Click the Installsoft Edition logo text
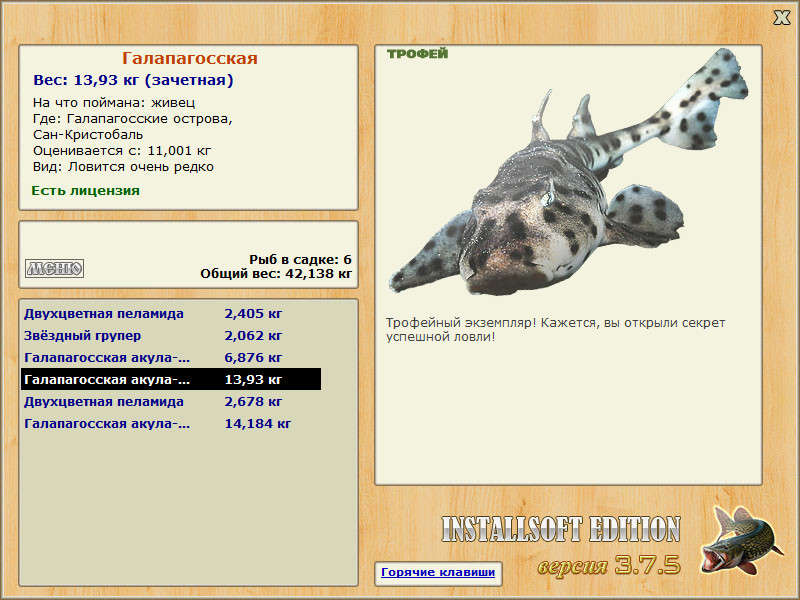 pos(561,529)
